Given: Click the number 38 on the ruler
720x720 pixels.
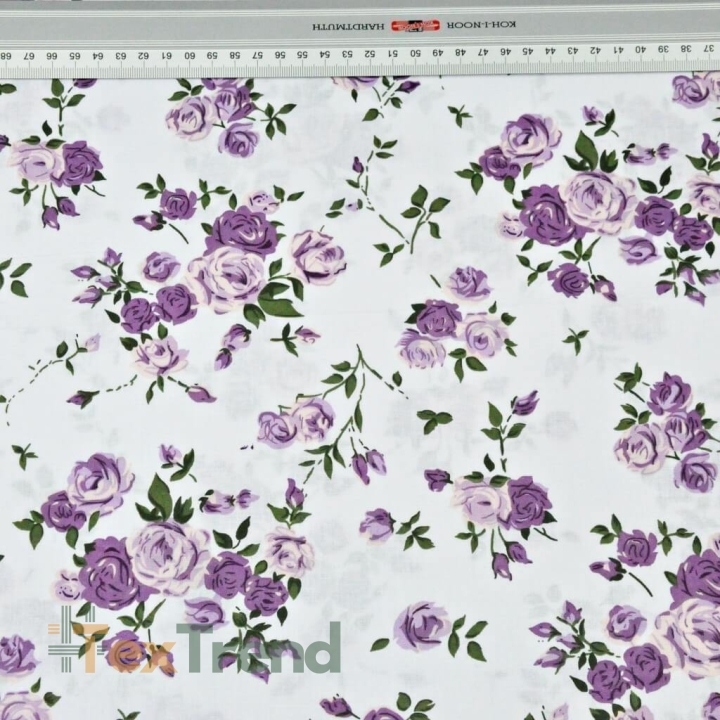Looking at the screenshot, I should point(686,48).
